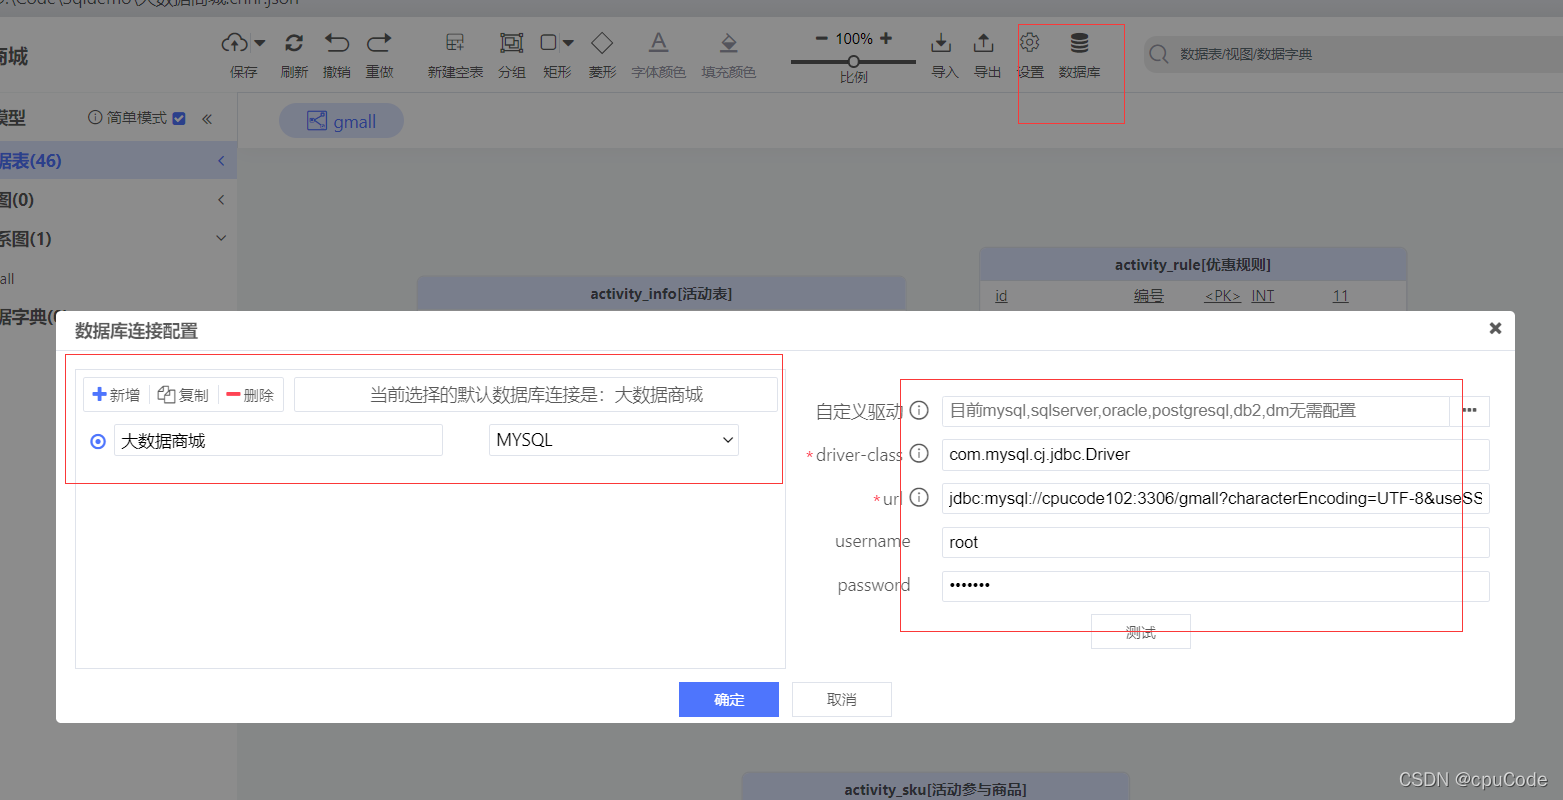Viewport: 1563px width, 800px height.
Task: Click the Import icon in toolbar
Action: click(x=941, y=43)
